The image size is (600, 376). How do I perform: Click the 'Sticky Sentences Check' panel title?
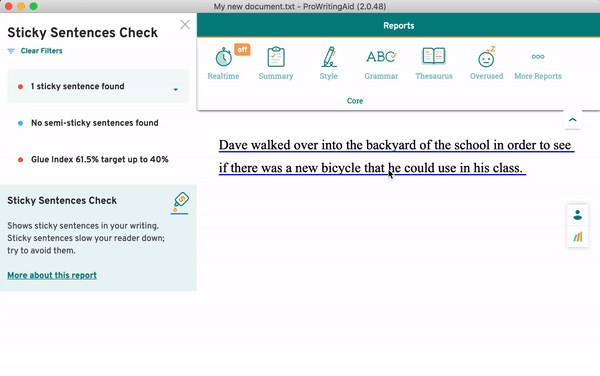pyautogui.click(x=82, y=33)
